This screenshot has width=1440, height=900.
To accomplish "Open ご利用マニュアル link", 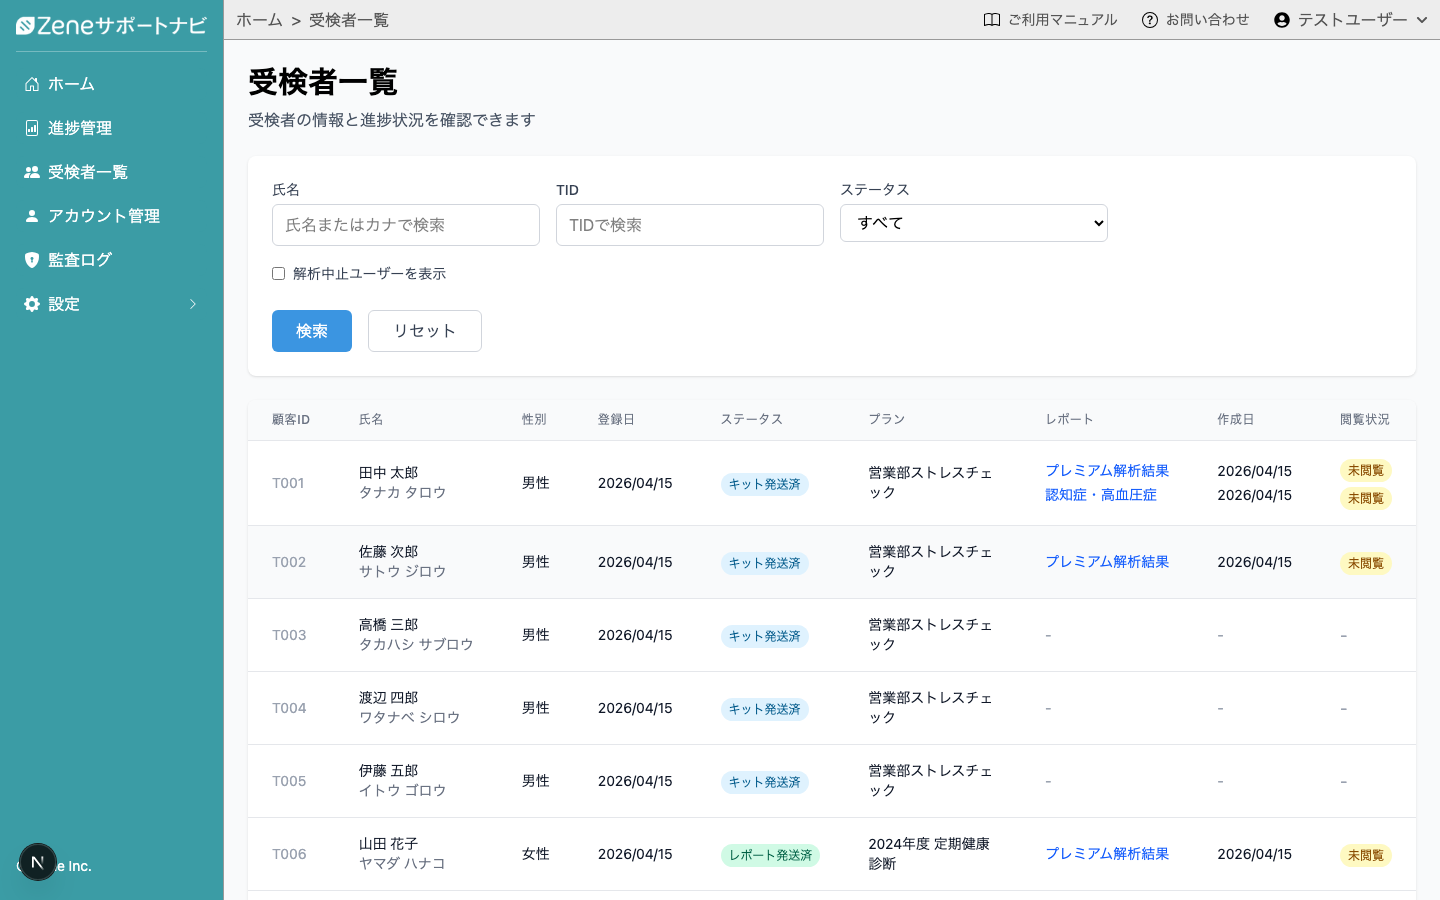I will pyautogui.click(x=1050, y=20).
